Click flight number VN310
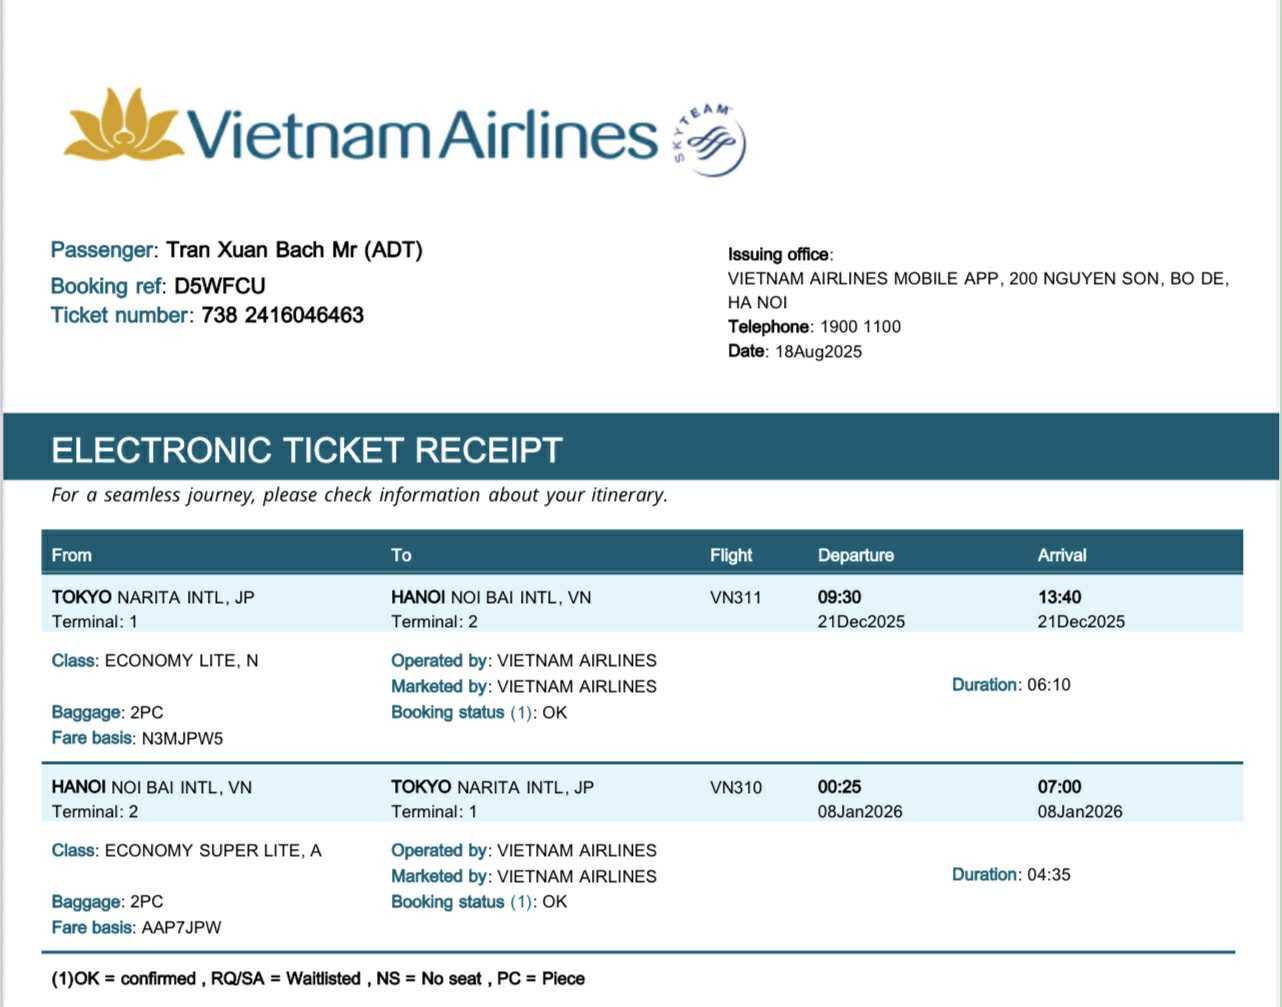The height and width of the screenshot is (1007, 1282). (x=736, y=788)
